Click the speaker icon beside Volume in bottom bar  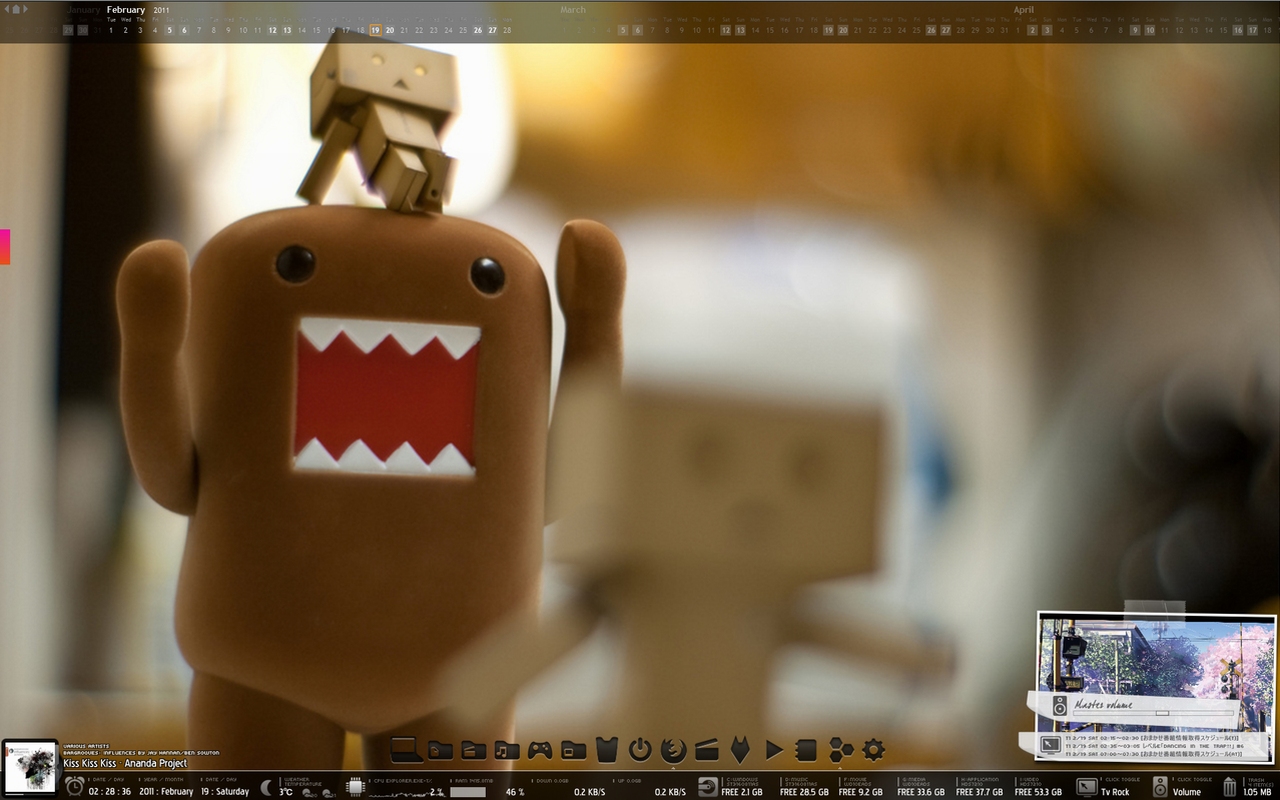point(1160,787)
